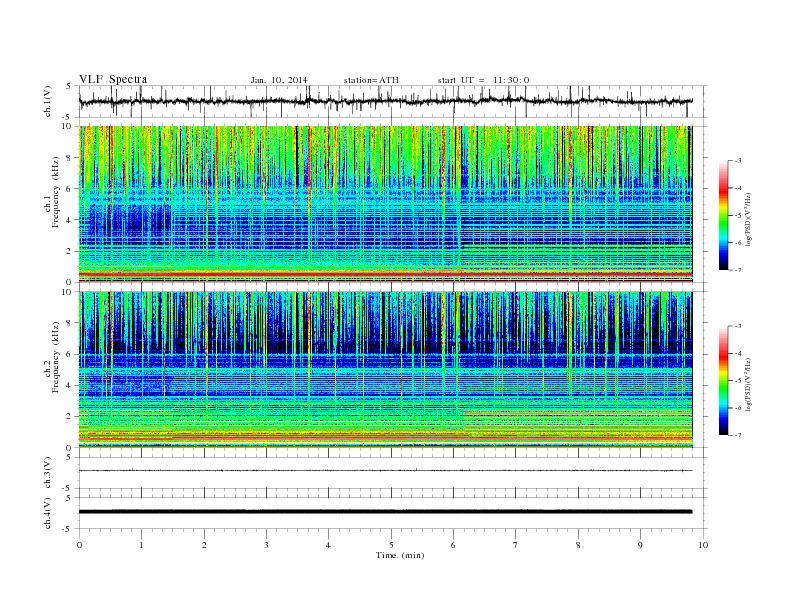Click the ch.4 thick voltage trace
The image size is (792, 612).
385,512
